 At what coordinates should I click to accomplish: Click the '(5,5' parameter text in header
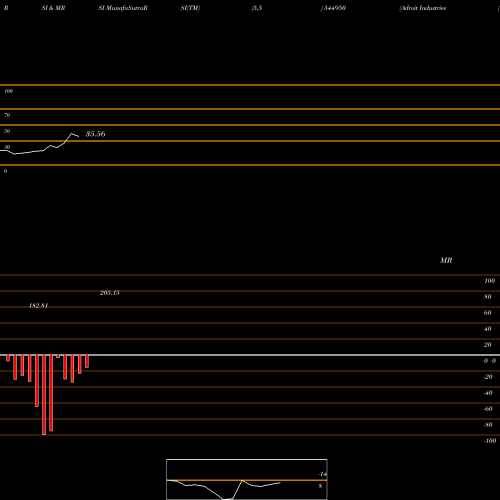tap(257, 8)
